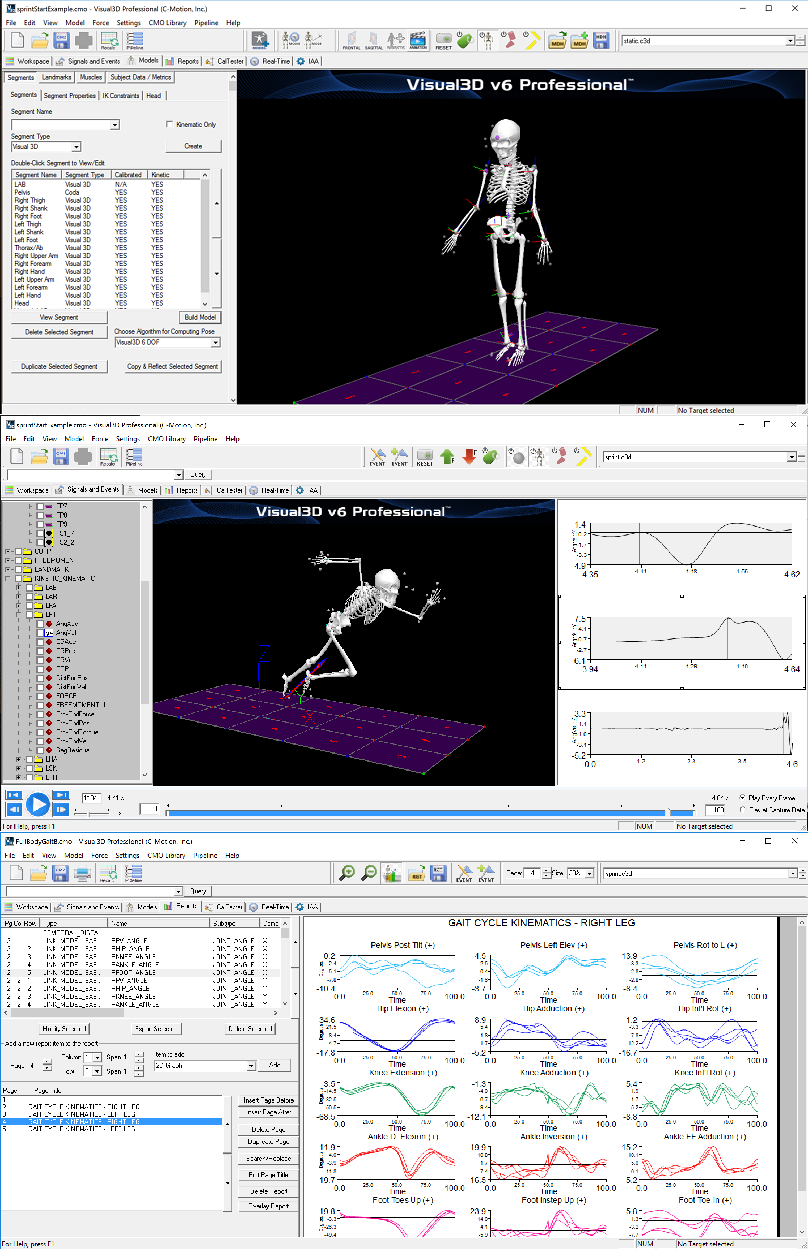Click ANIMATION icon in top window toolbar
The height and width of the screenshot is (1251, 809).
click(x=419, y=40)
